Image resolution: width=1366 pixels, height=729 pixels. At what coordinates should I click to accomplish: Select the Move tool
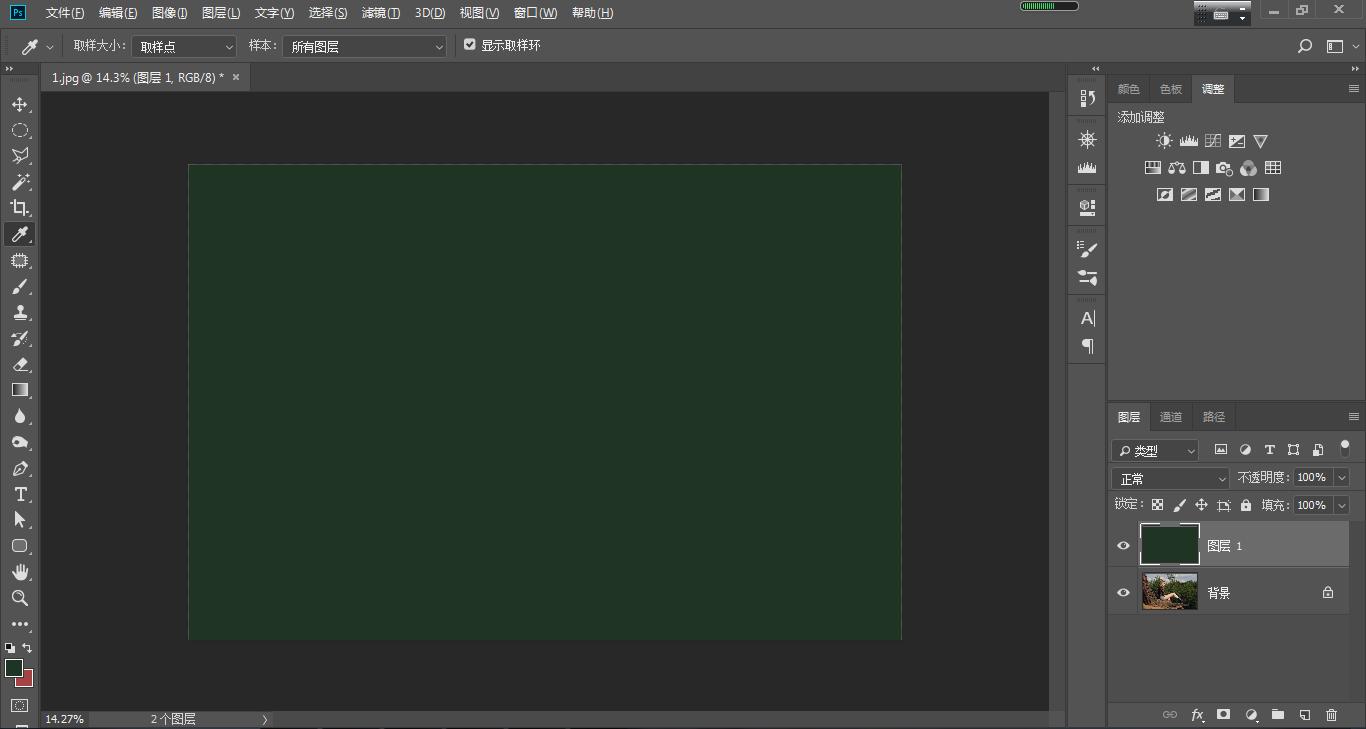tap(19, 105)
